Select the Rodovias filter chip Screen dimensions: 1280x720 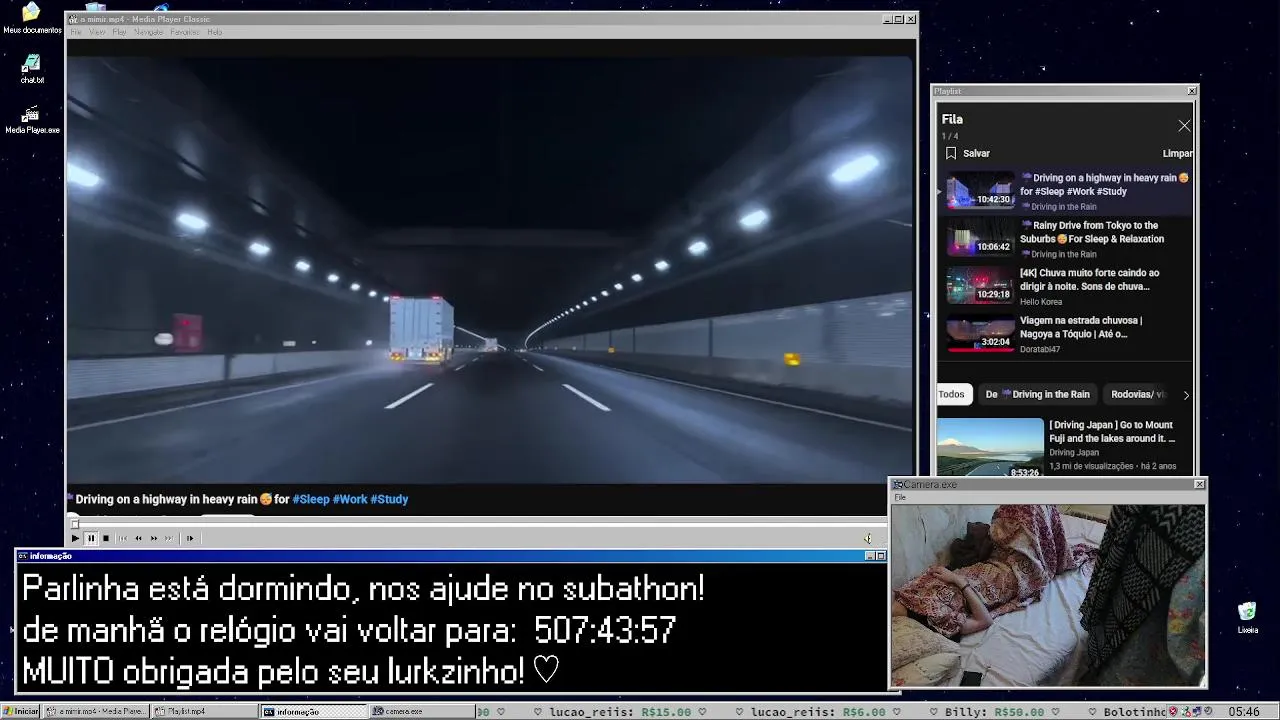tap(1138, 394)
